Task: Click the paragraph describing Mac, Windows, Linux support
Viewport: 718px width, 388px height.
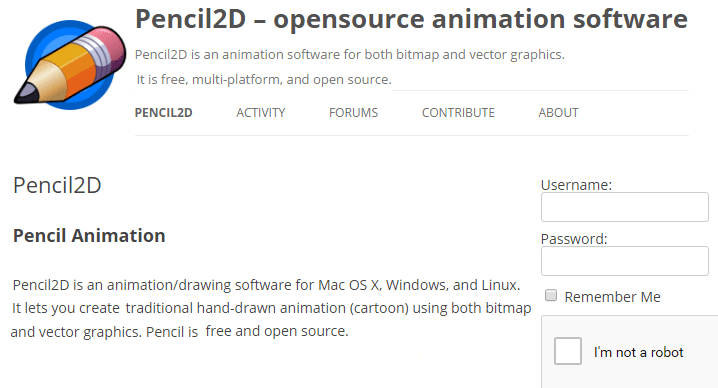Action: coord(271,308)
